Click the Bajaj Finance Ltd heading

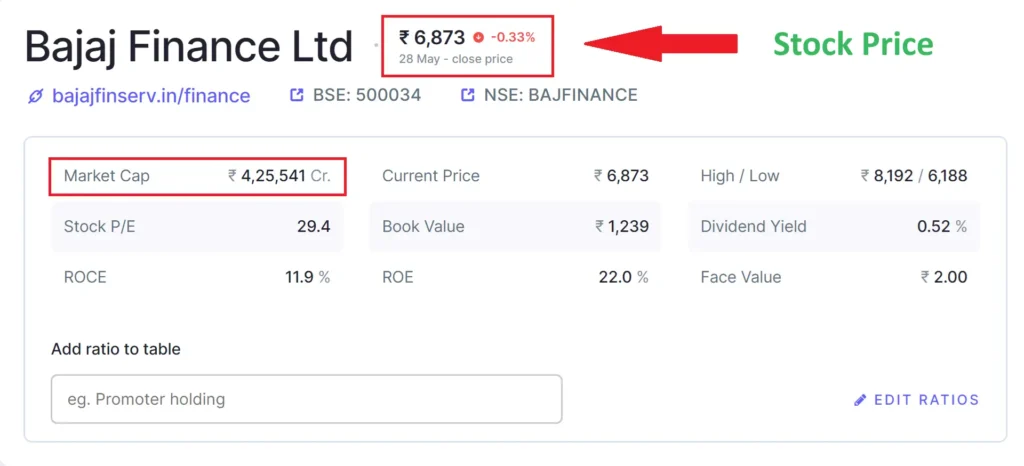[189, 47]
